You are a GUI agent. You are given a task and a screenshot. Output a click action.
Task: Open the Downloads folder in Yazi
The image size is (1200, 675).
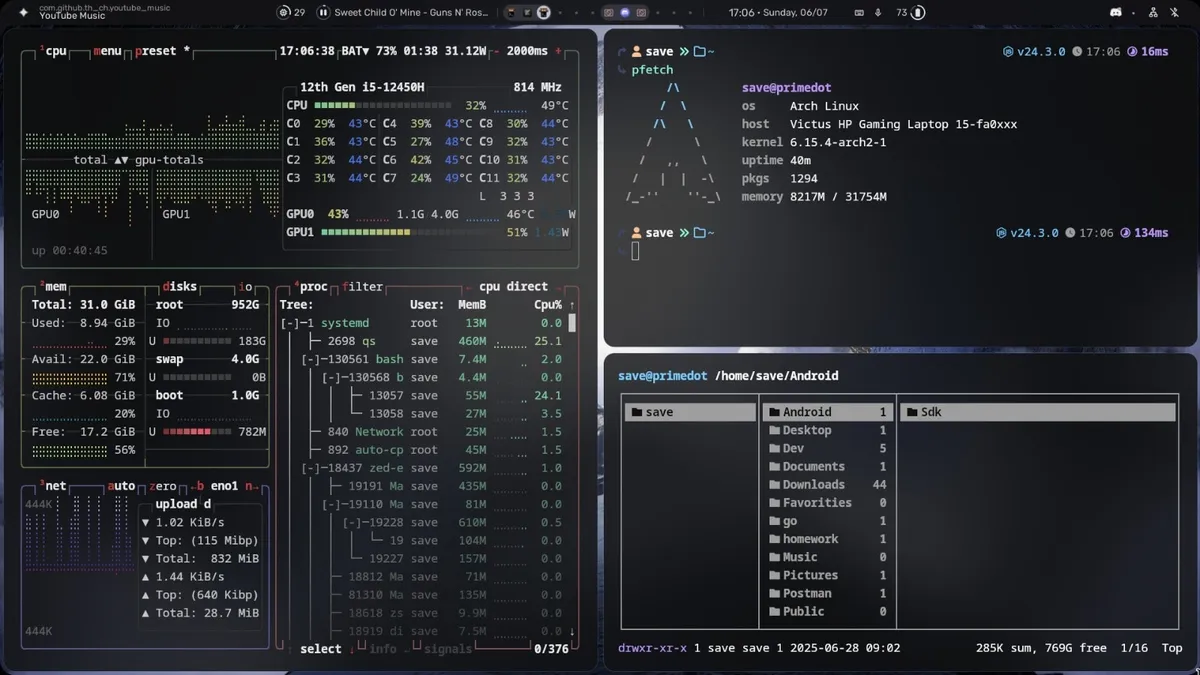813,484
